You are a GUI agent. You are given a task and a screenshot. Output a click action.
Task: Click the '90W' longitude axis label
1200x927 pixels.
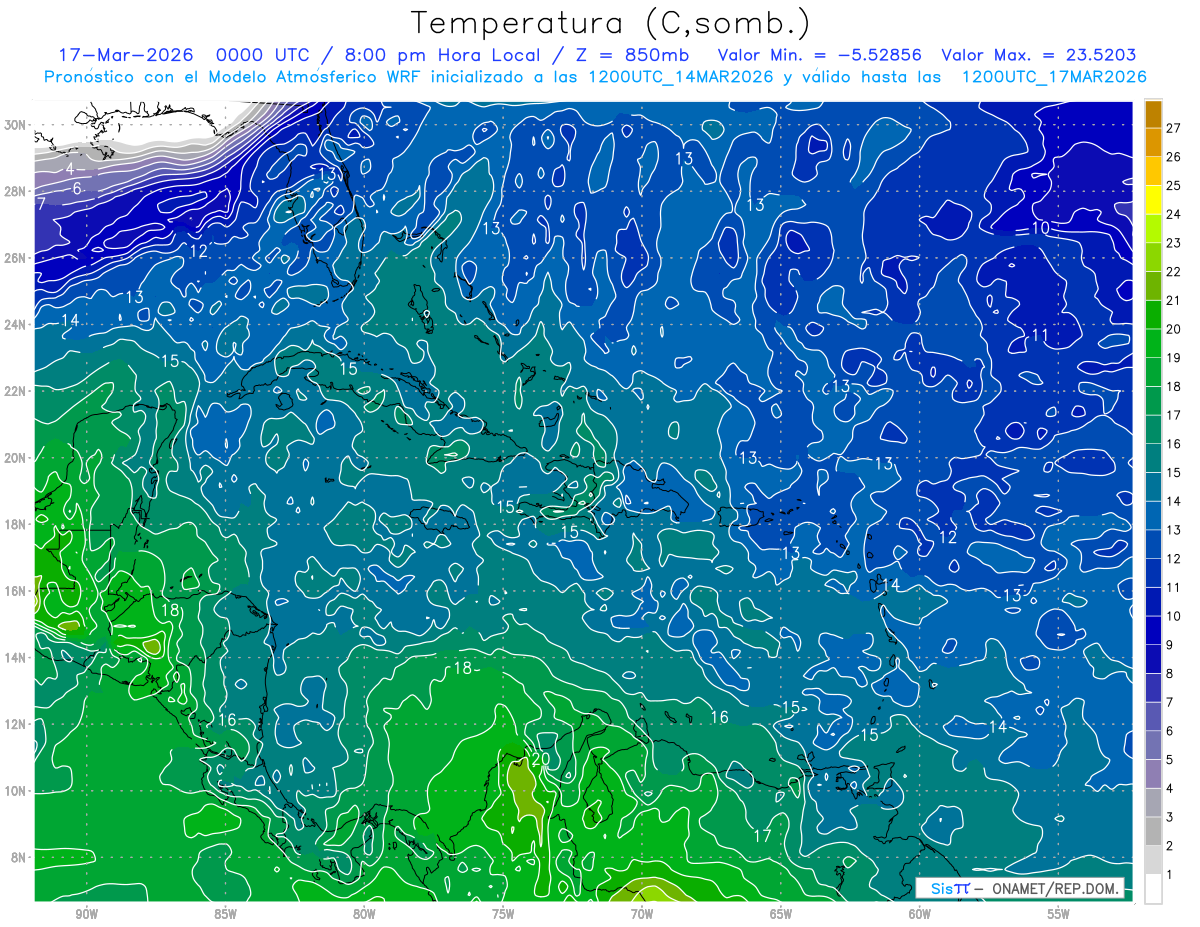[86, 913]
